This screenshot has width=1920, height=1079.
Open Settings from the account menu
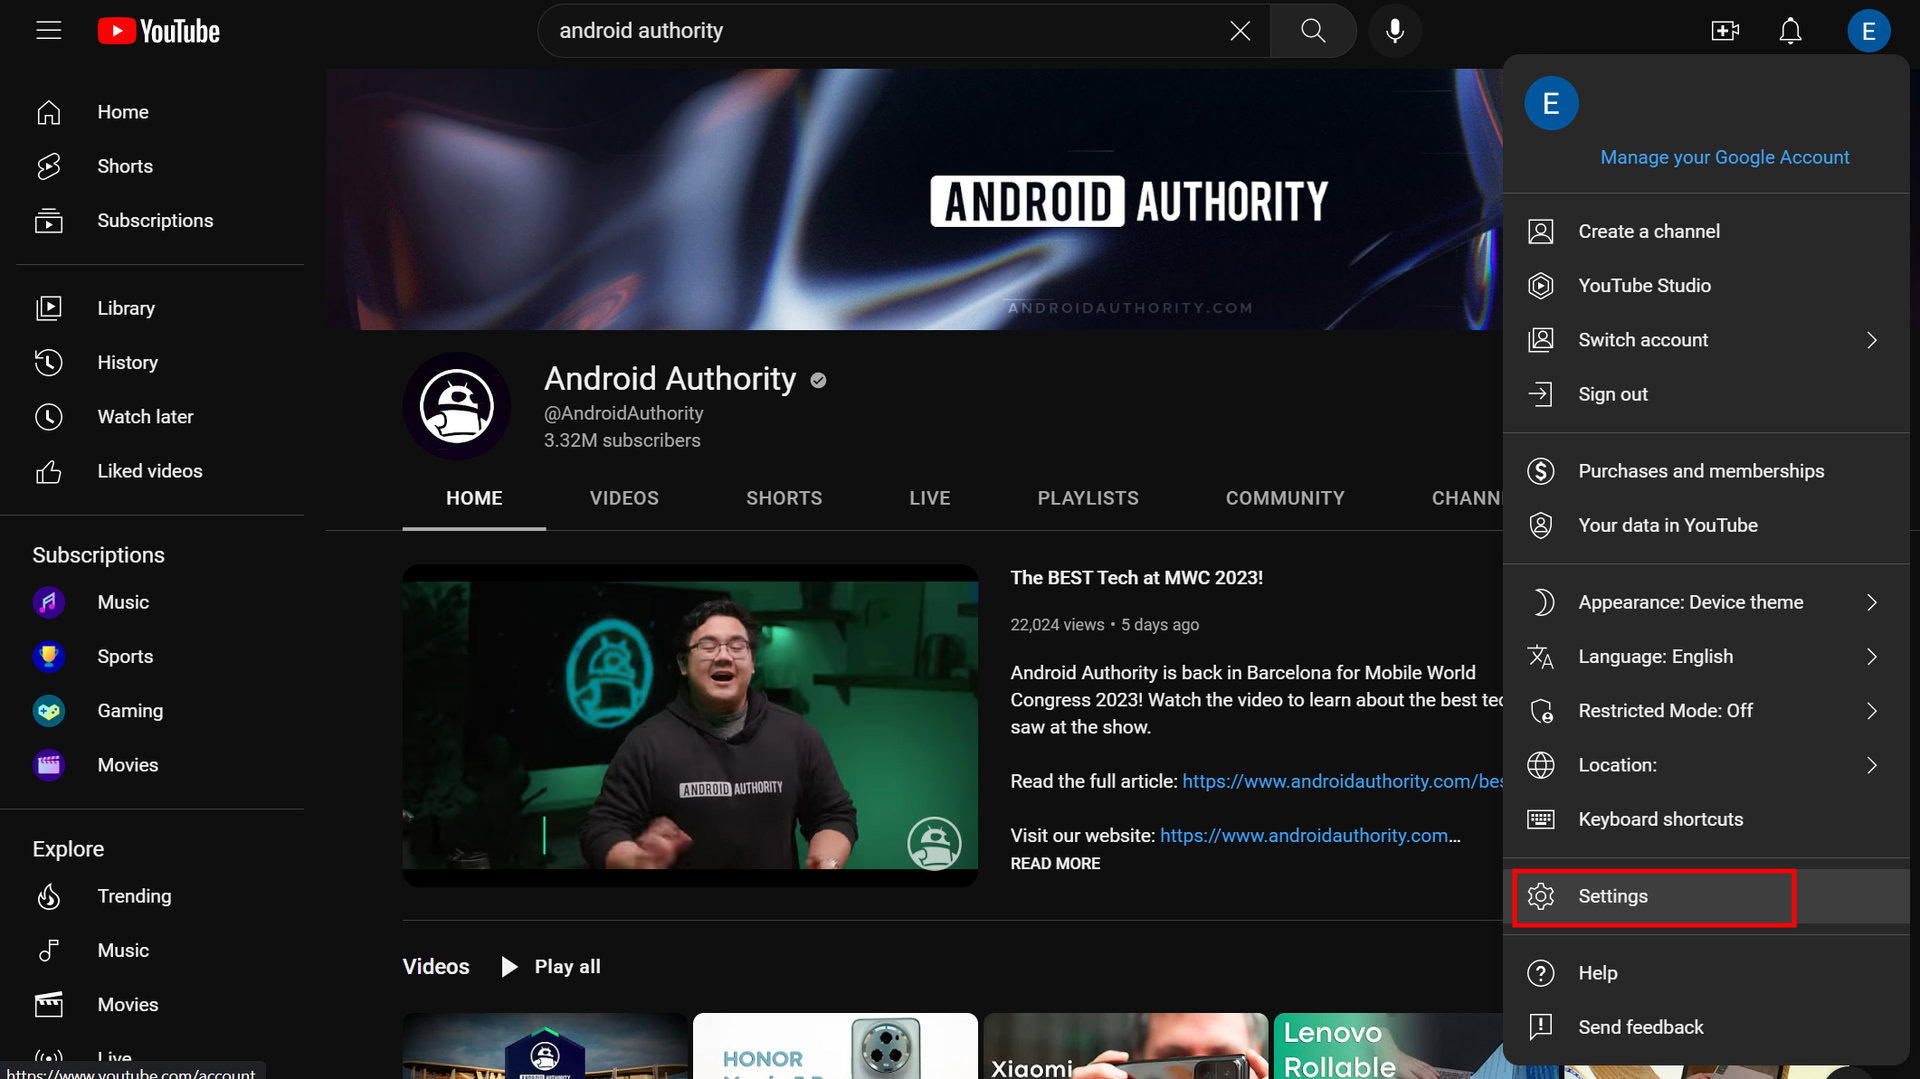(1706, 896)
